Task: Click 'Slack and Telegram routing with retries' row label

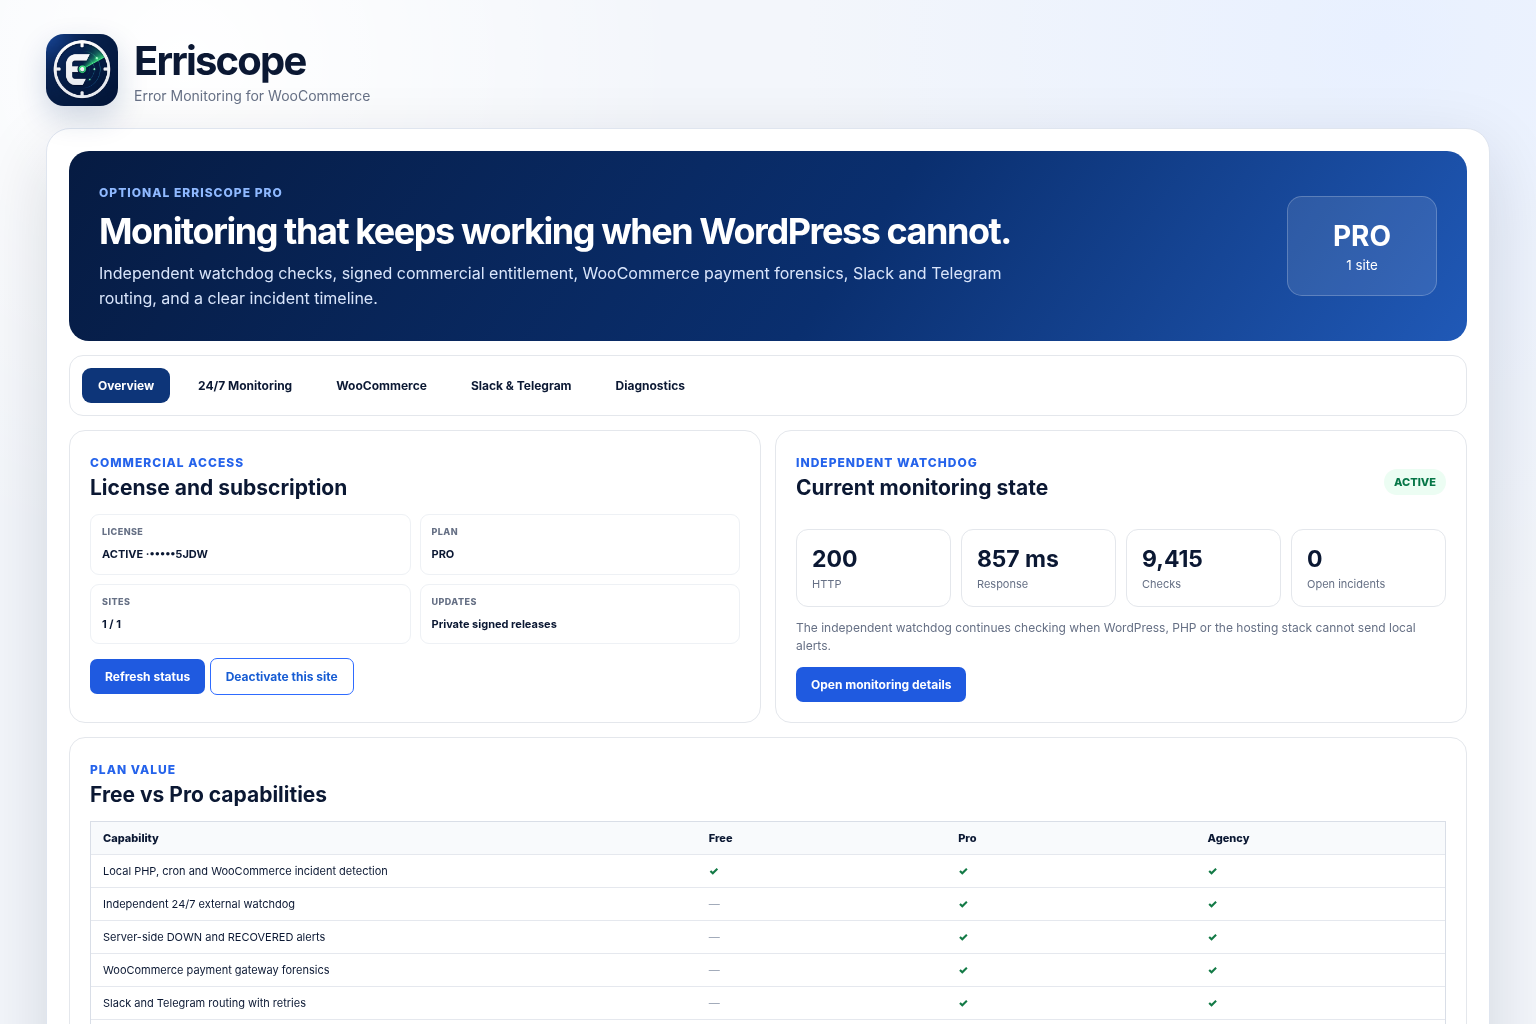Action: coord(204,1003)
